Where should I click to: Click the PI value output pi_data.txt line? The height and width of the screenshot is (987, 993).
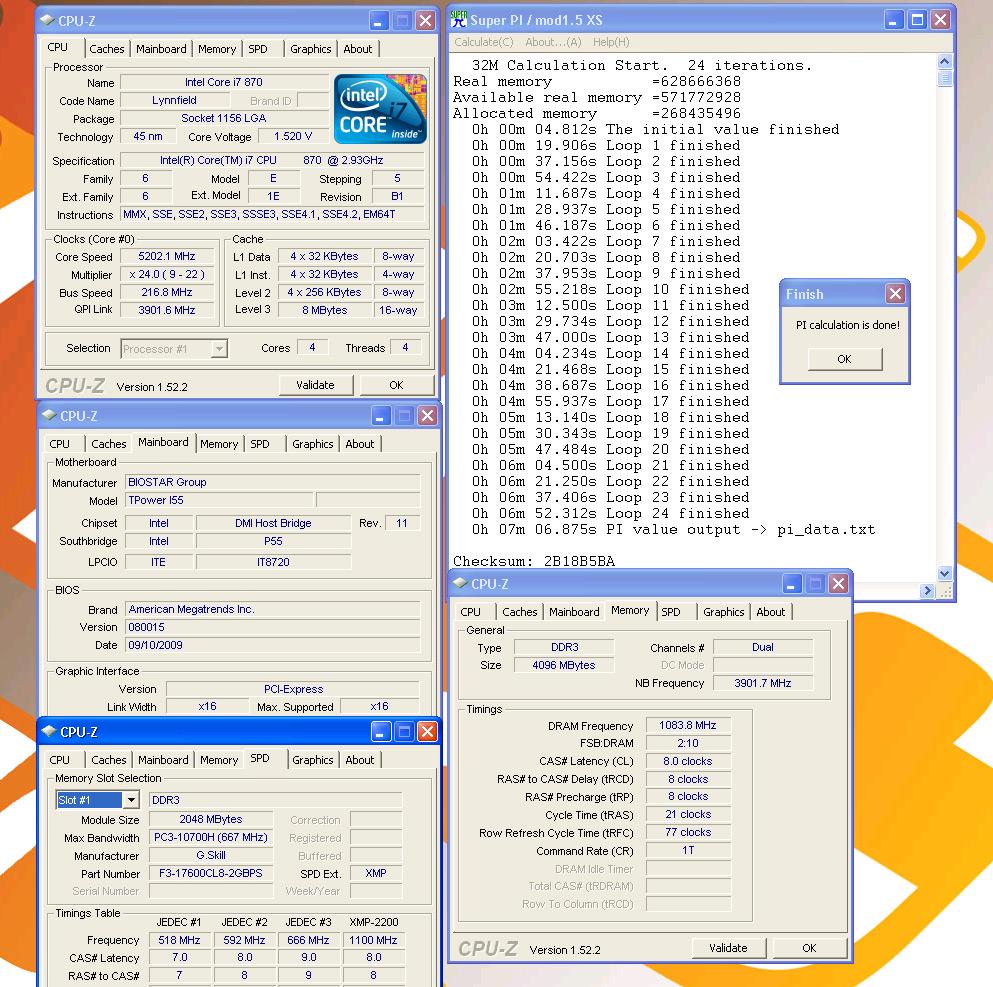[673, 529]
